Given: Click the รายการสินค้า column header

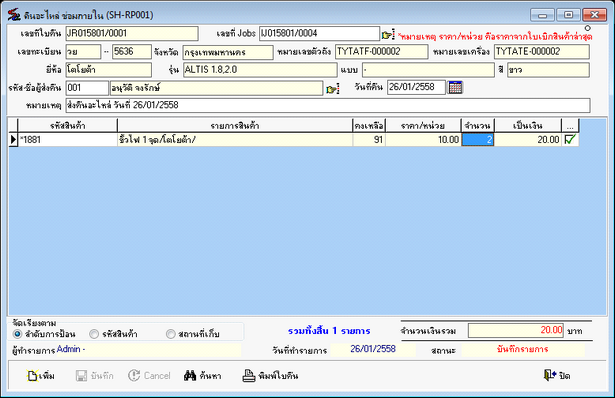Looking at the screenshot, I should coord(235,126).
